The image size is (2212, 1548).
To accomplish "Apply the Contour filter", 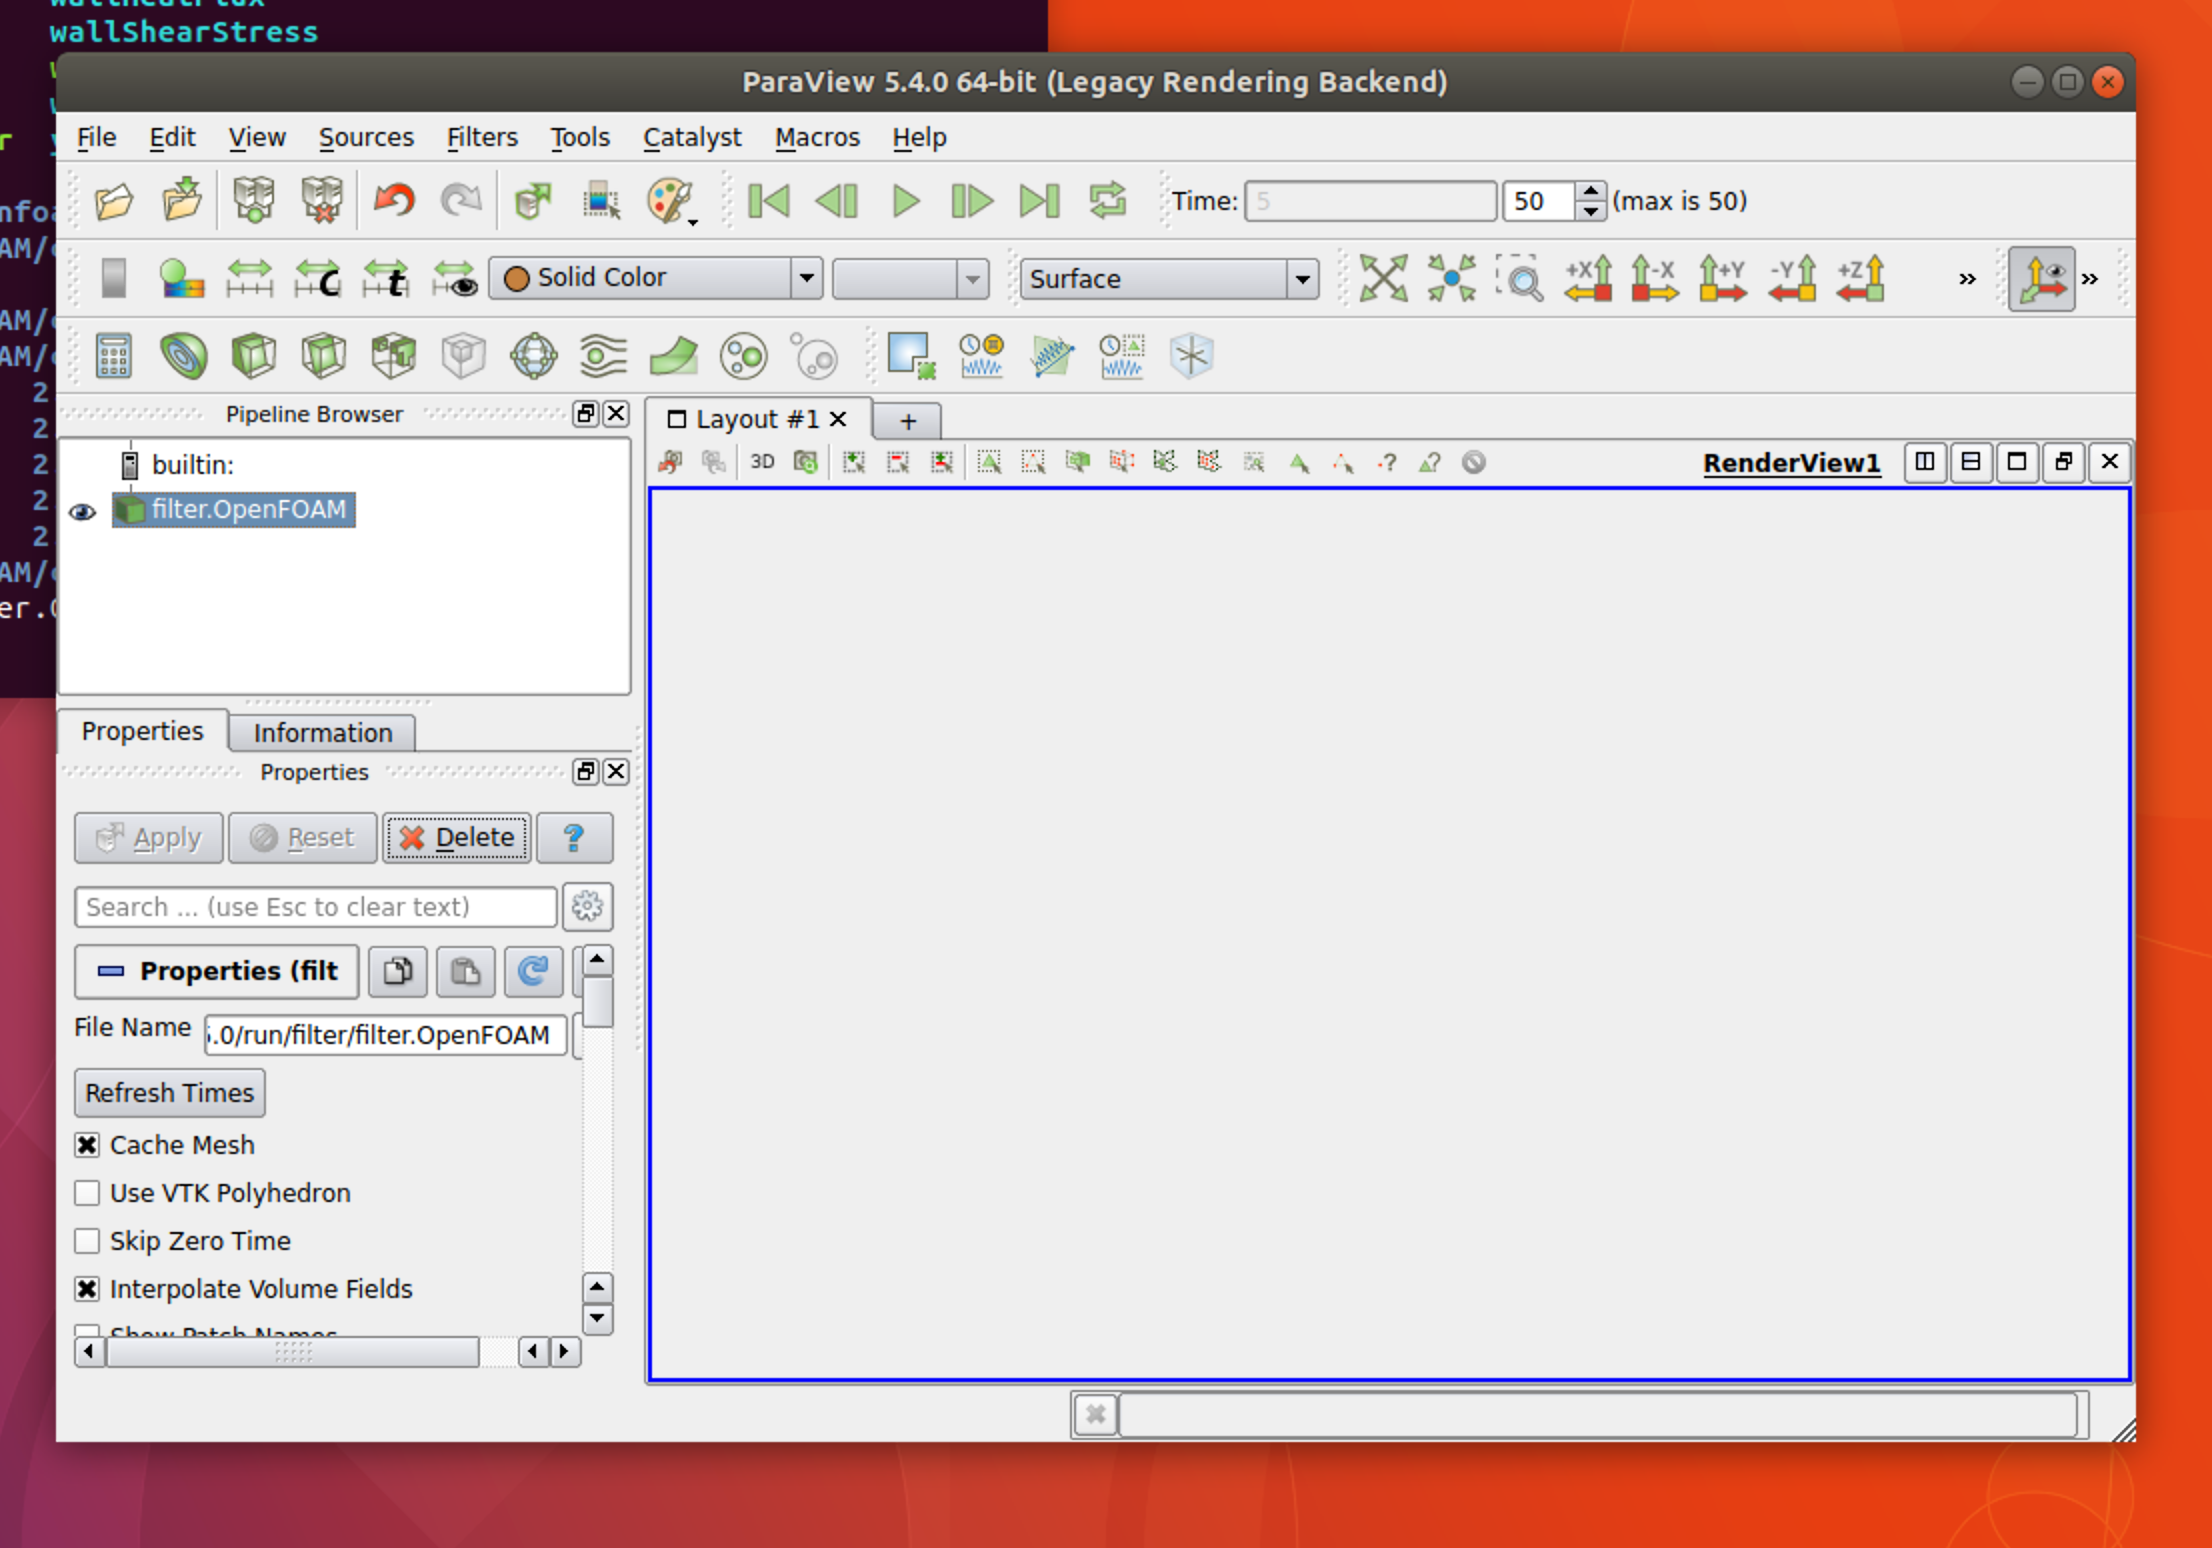I will point(183,356).
